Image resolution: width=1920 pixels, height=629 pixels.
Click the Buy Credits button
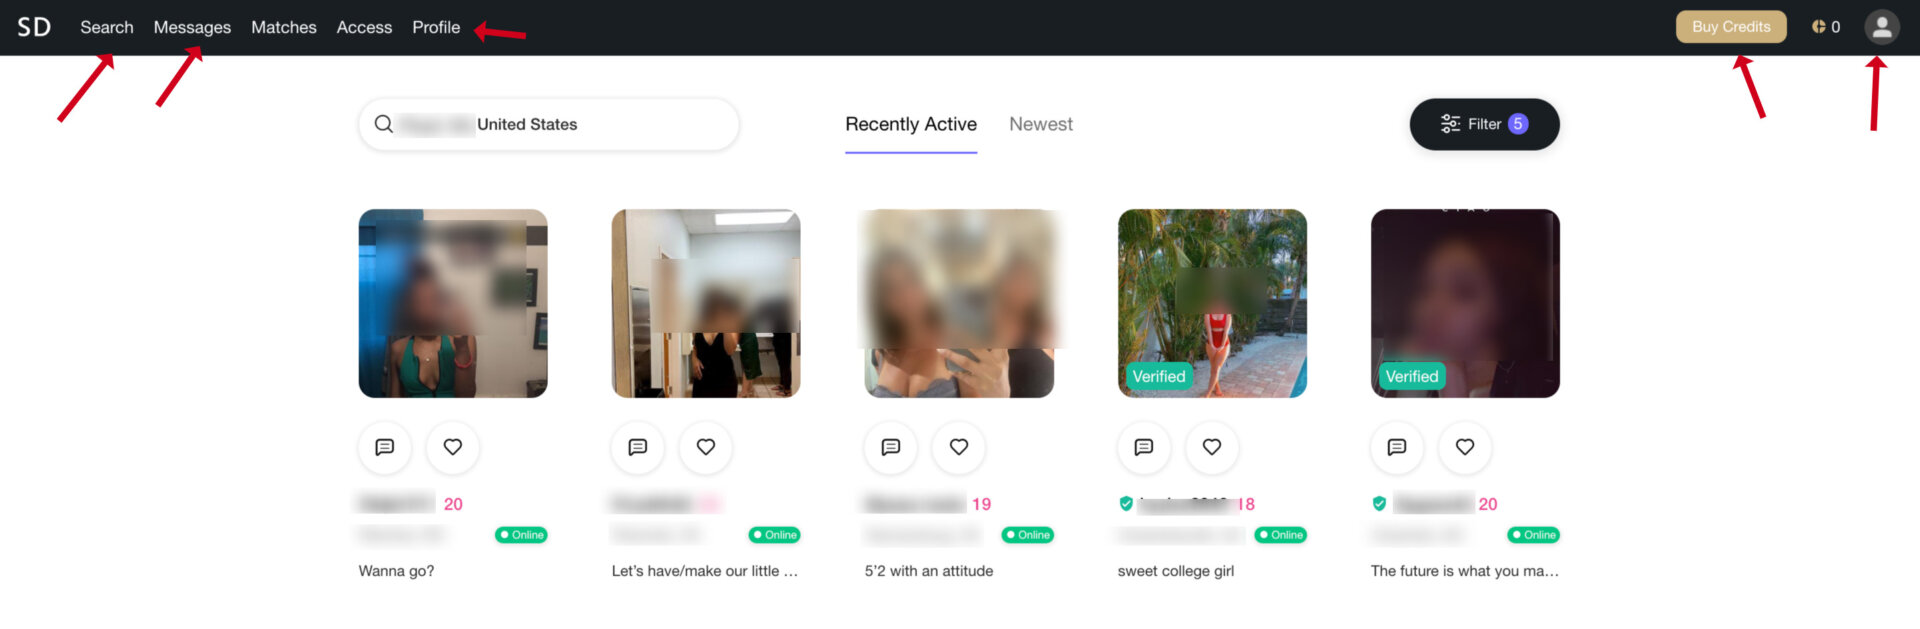[x=1731, y=27]
